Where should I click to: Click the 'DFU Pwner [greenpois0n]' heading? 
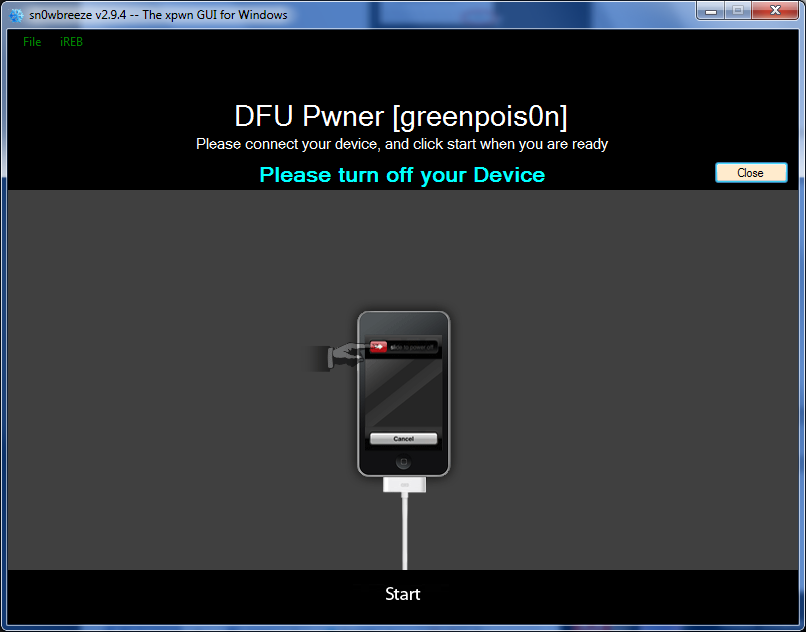pos(401,116)
